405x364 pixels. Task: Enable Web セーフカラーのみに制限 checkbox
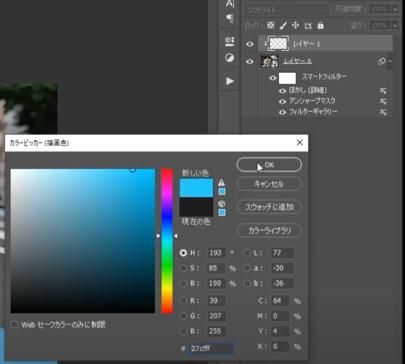[x=14, y=324]
